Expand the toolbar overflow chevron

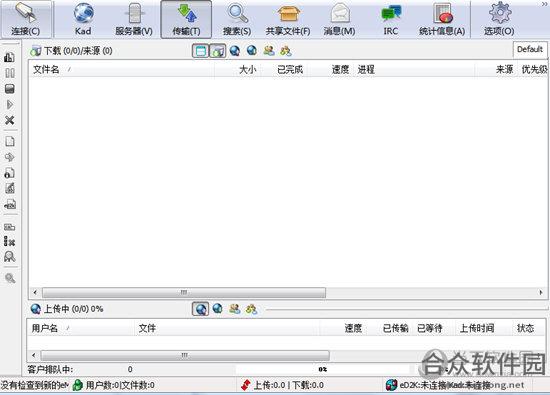(545, 4)
